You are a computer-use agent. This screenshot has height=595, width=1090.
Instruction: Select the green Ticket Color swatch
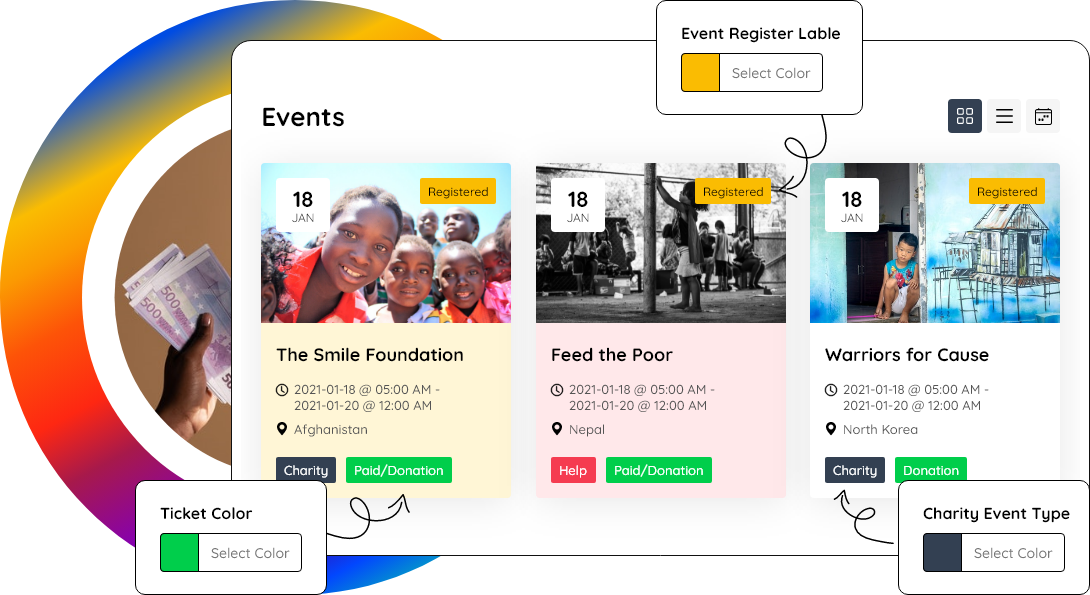click(x=180, y=553)
